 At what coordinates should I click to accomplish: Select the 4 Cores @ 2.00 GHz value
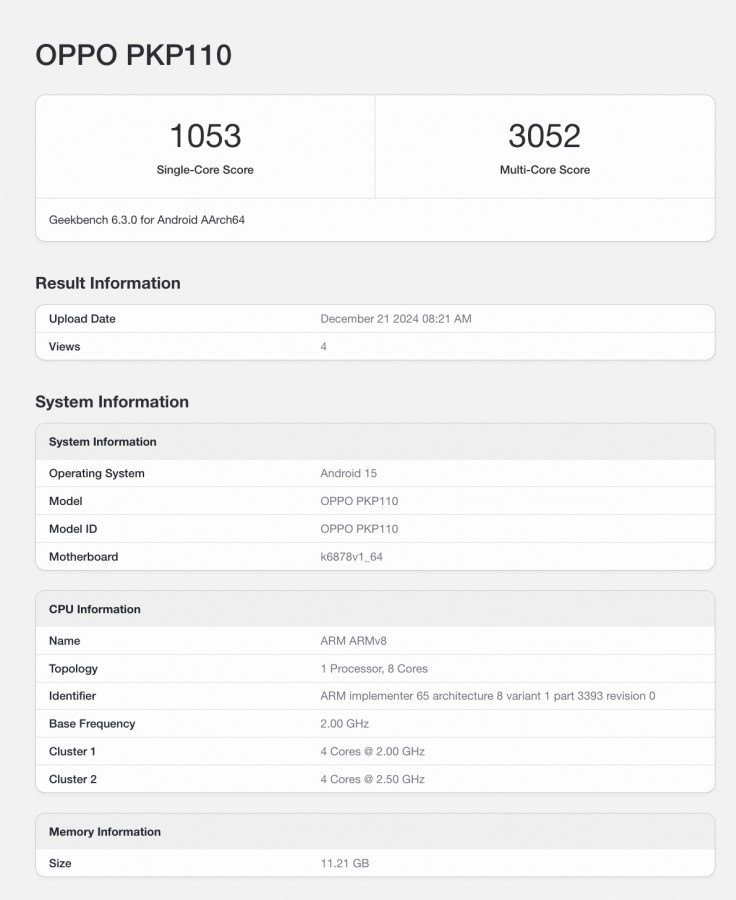[373, 752]
